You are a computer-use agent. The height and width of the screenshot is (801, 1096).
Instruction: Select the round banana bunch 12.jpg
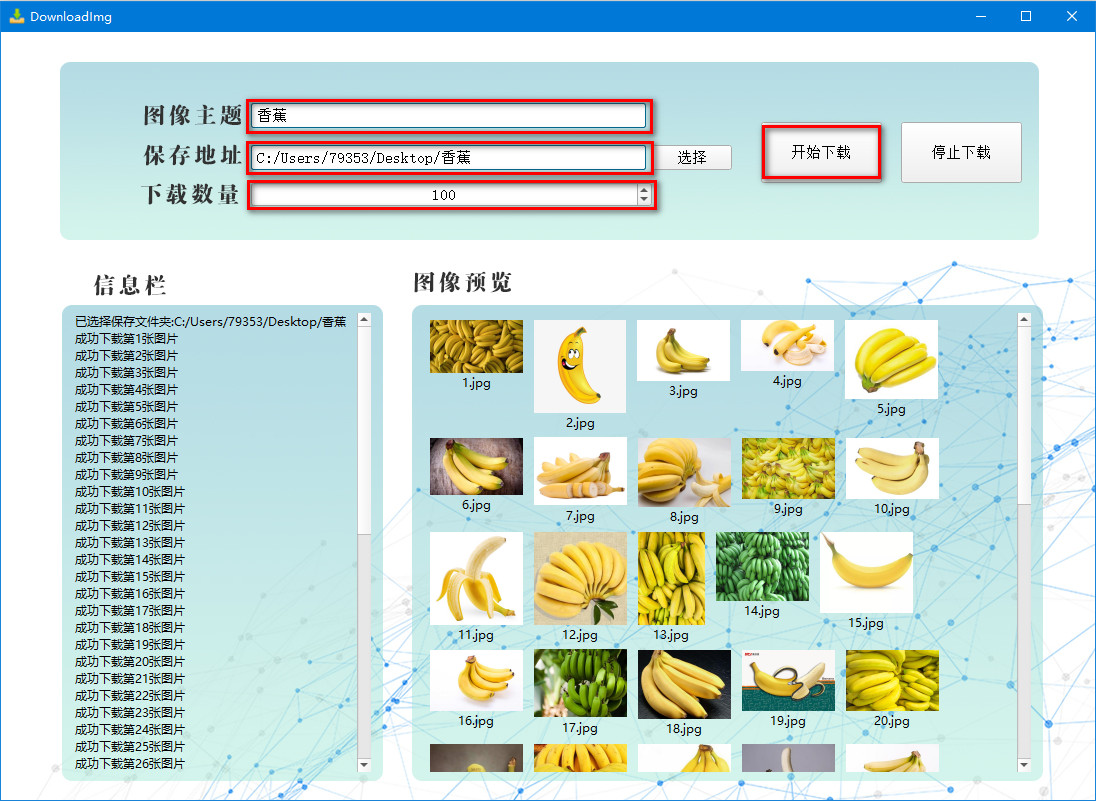pos(580,578)
